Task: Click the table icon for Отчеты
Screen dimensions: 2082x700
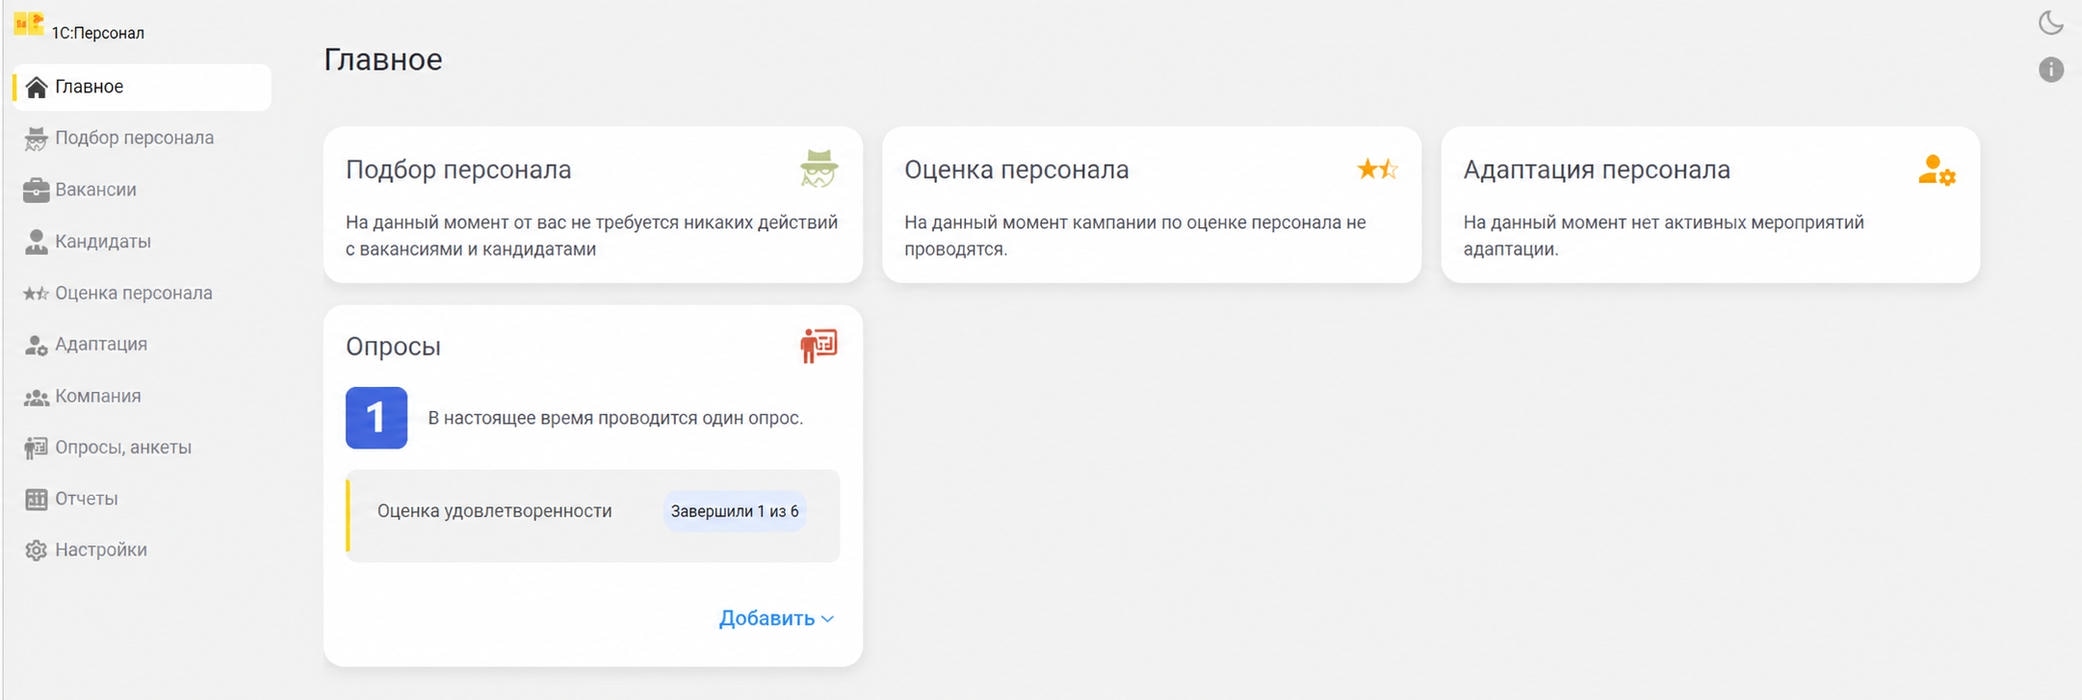Action: (36, 499)
